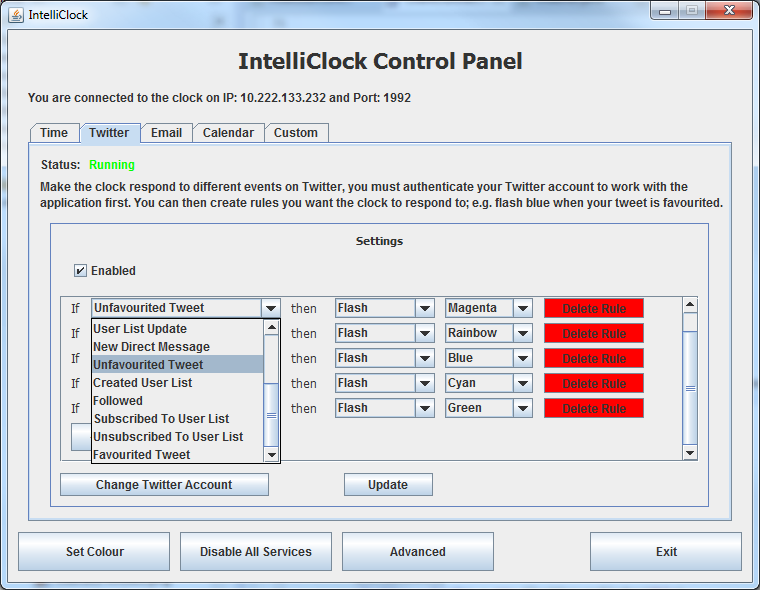Viewport: 760px width, 590px height.
Task: Open the Calendar tab
Action: pos(228,133)
